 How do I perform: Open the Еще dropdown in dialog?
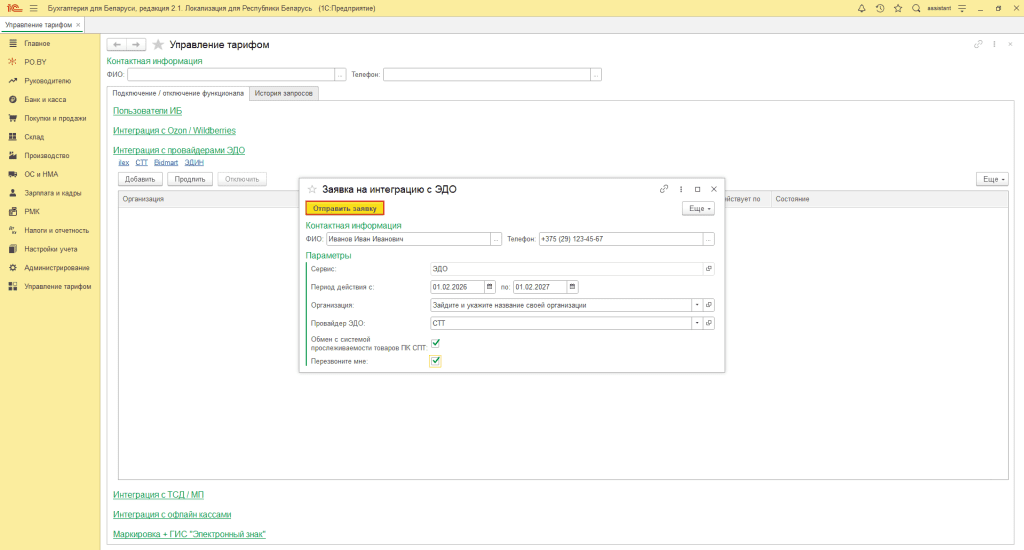click(698, 208)
